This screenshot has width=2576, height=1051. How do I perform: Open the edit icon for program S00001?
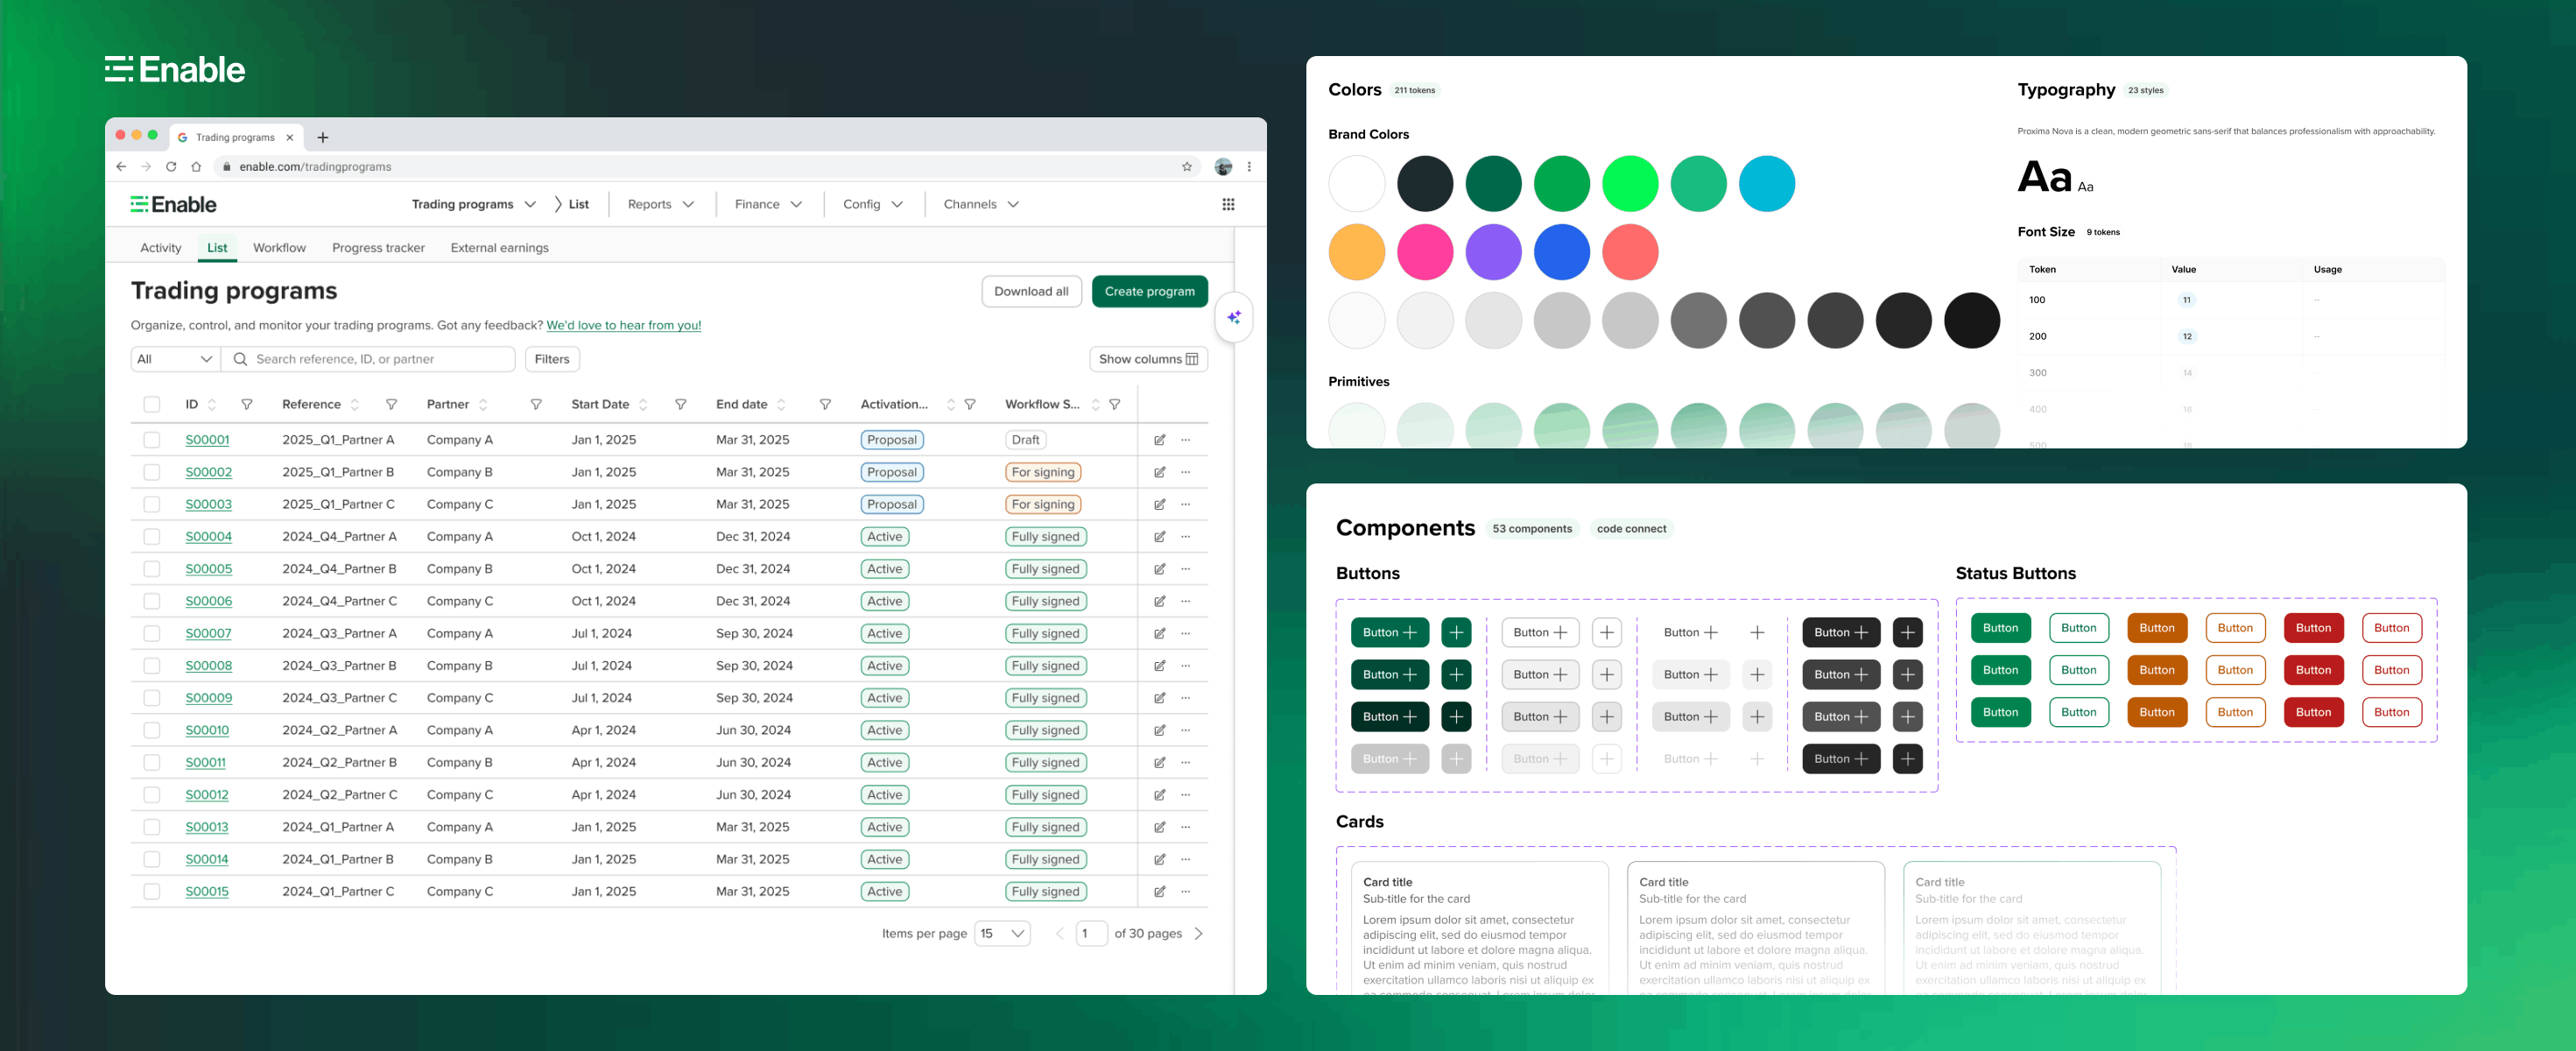tap(1159, 439)
